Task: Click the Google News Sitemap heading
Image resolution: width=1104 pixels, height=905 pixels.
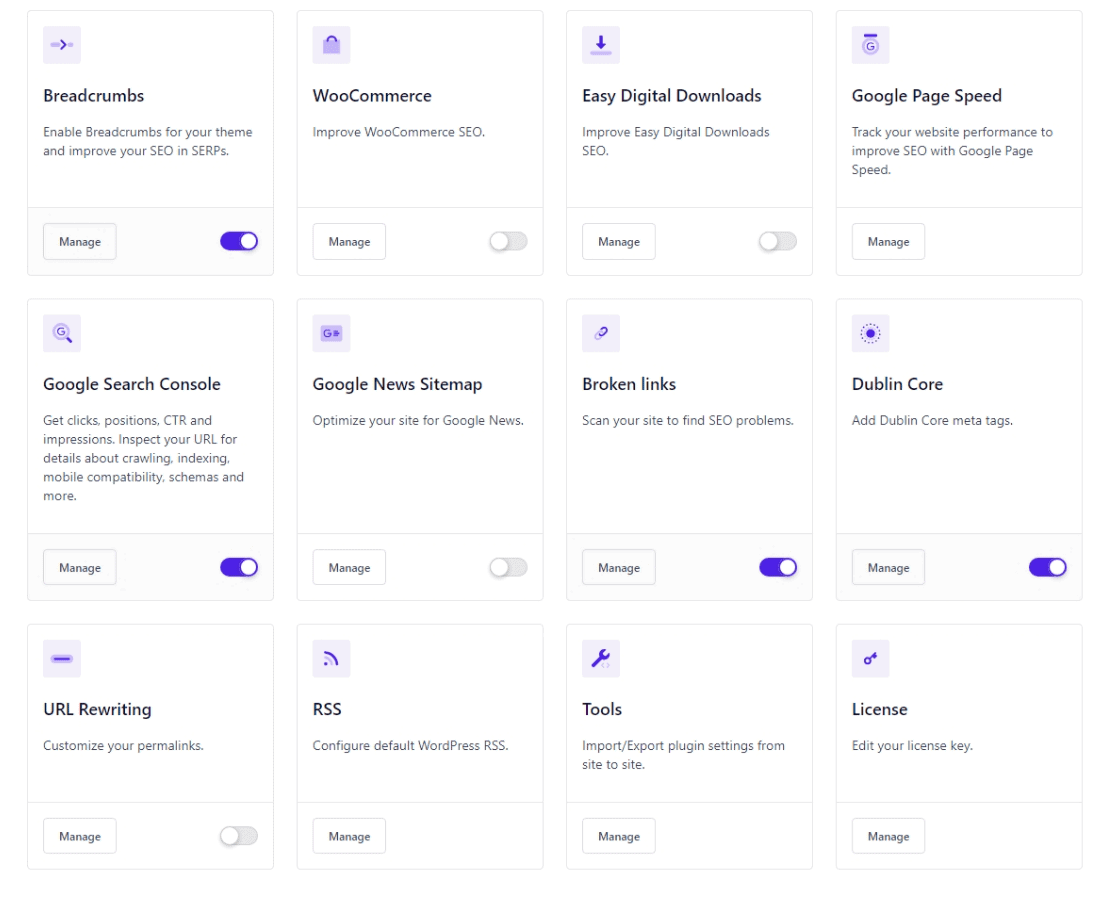Action: (x=397, y=385)
